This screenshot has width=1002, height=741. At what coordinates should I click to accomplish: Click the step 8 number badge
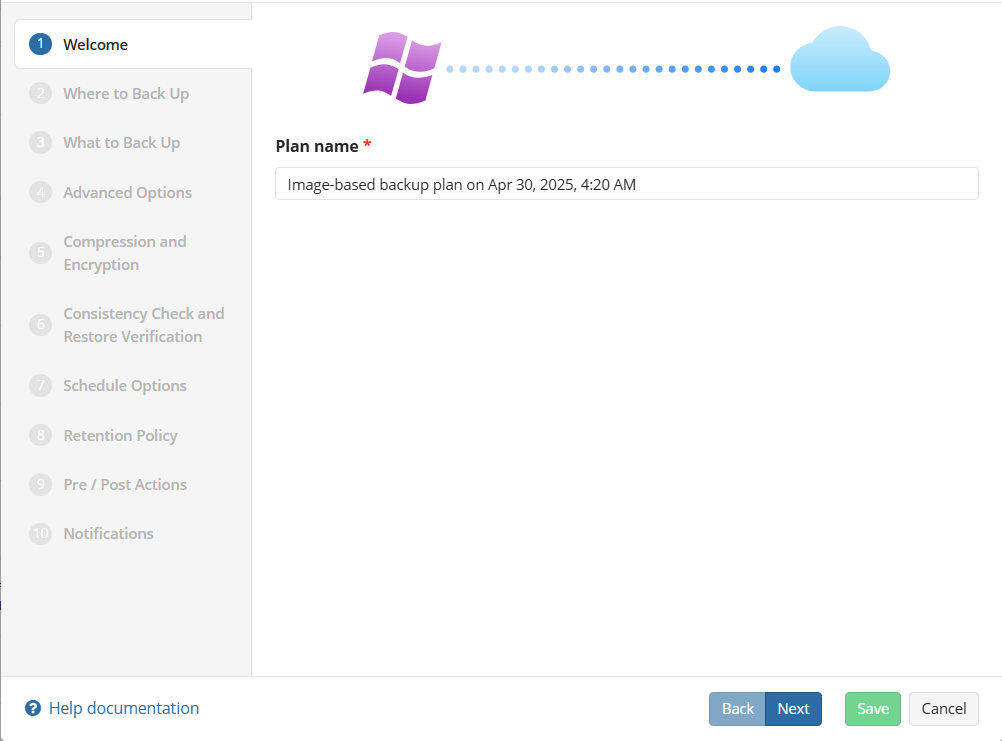click(40, 435)
